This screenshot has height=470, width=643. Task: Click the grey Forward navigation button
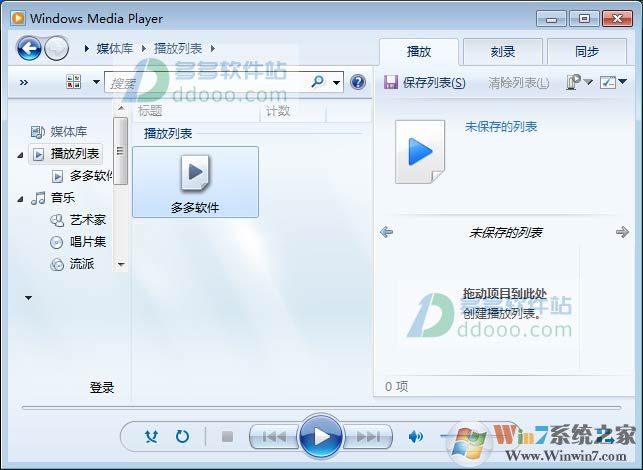56,48
